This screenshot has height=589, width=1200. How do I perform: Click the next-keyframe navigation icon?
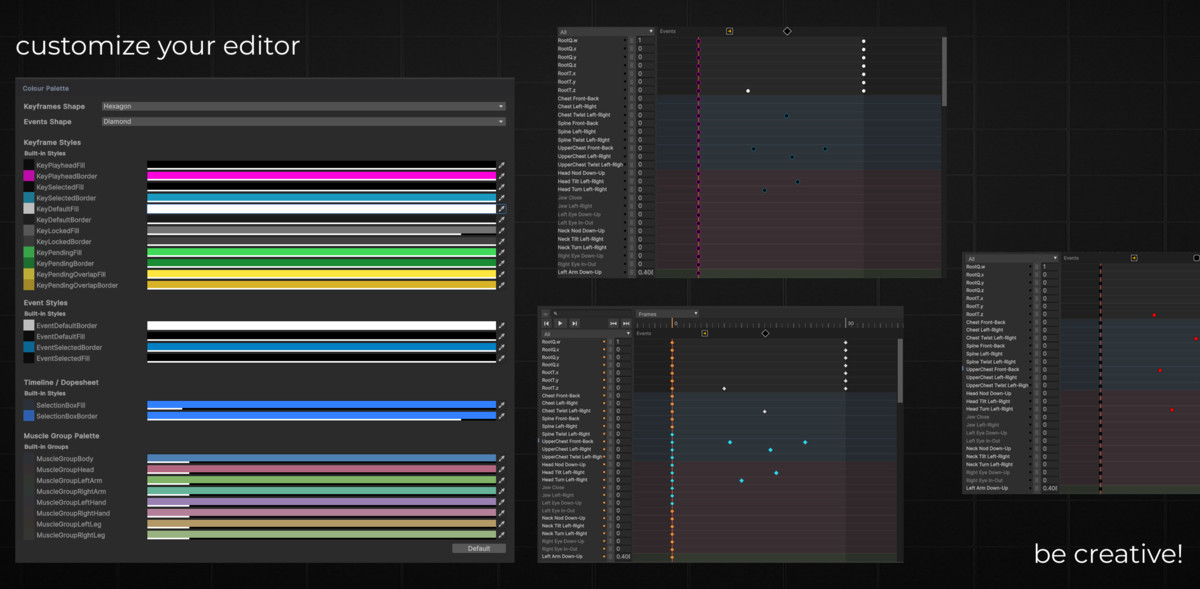pos(626,323)
